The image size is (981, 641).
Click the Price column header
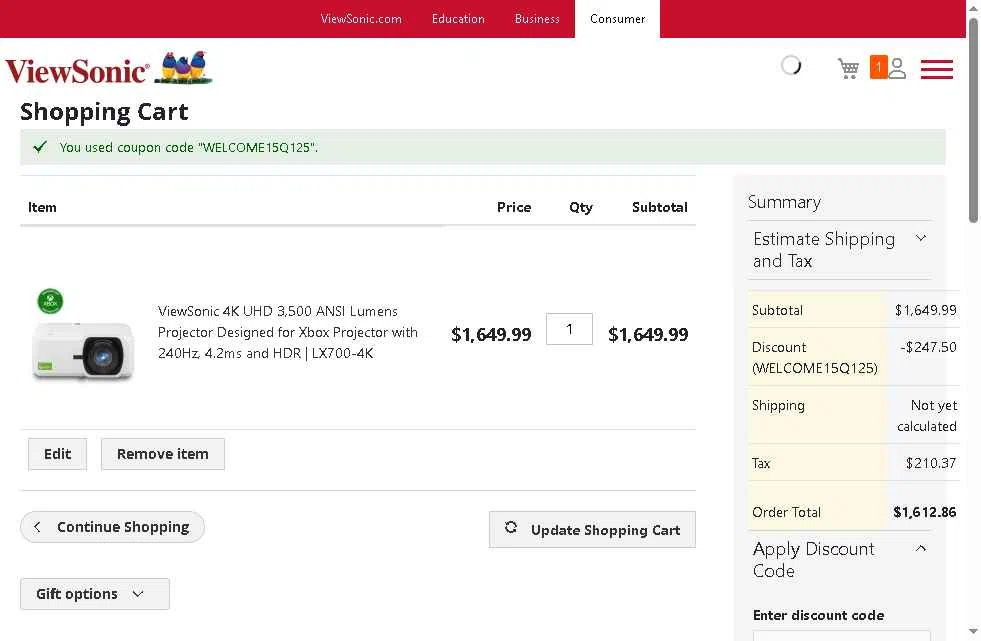[514, 208]
